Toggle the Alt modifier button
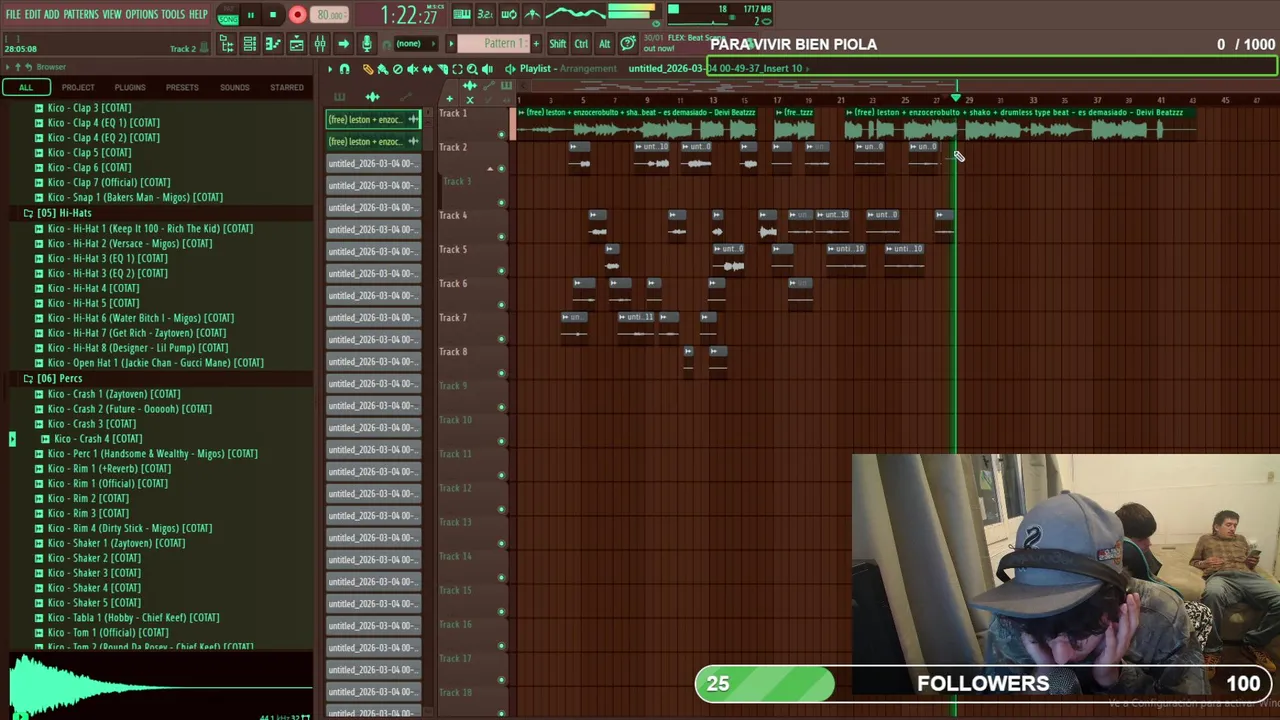The width and height of the screenshot is (1280, 720). (604, 44)
